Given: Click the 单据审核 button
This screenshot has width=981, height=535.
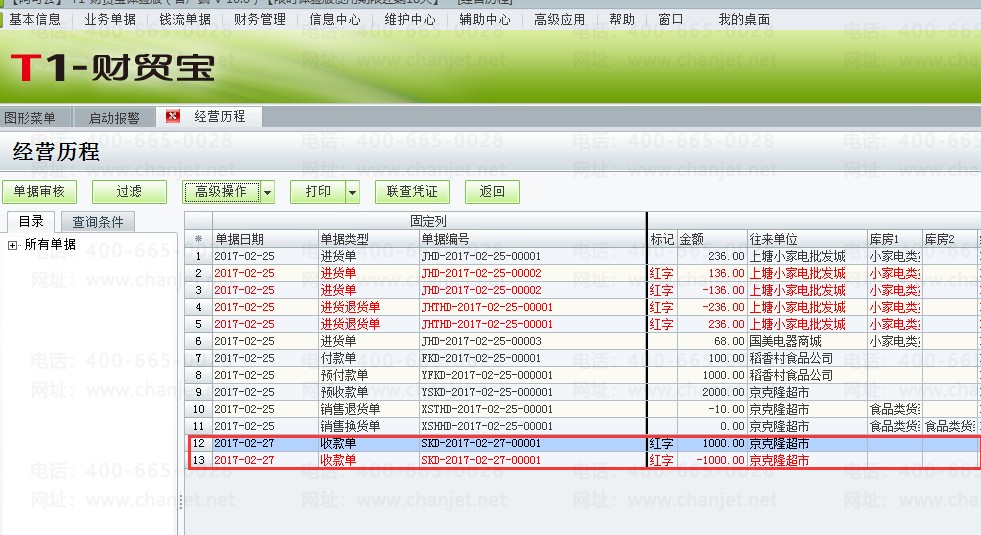Looking at the screenshot, I should [x=39, y=191].
